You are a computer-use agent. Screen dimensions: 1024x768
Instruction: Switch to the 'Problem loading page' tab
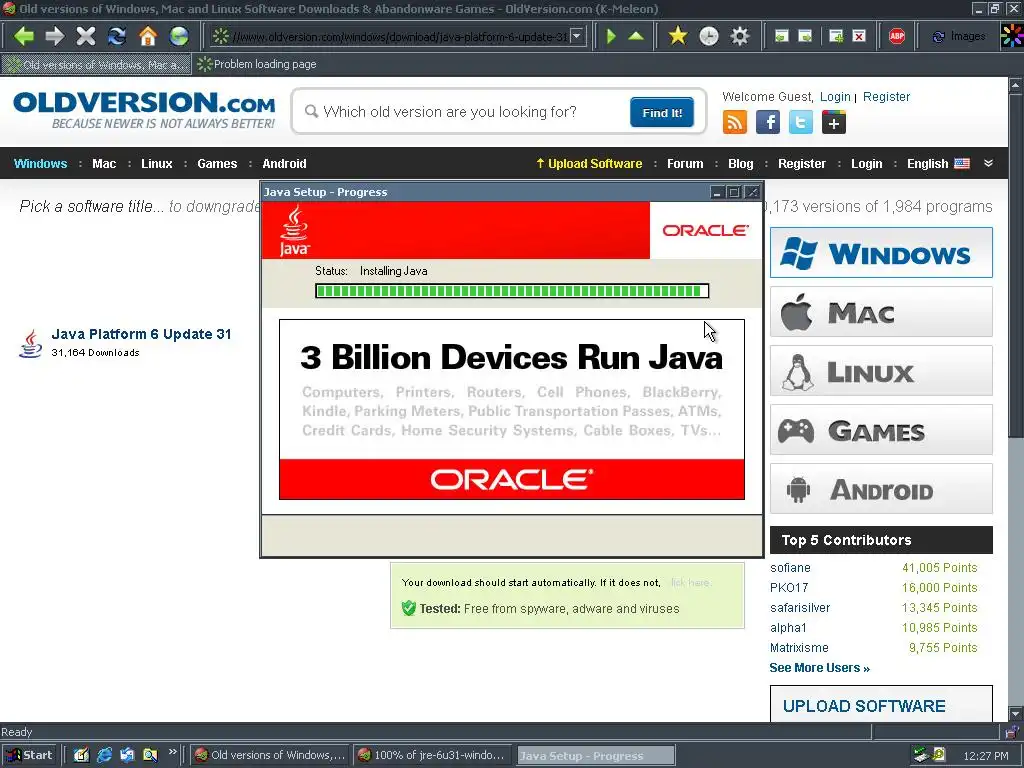[x=257, y=64]
